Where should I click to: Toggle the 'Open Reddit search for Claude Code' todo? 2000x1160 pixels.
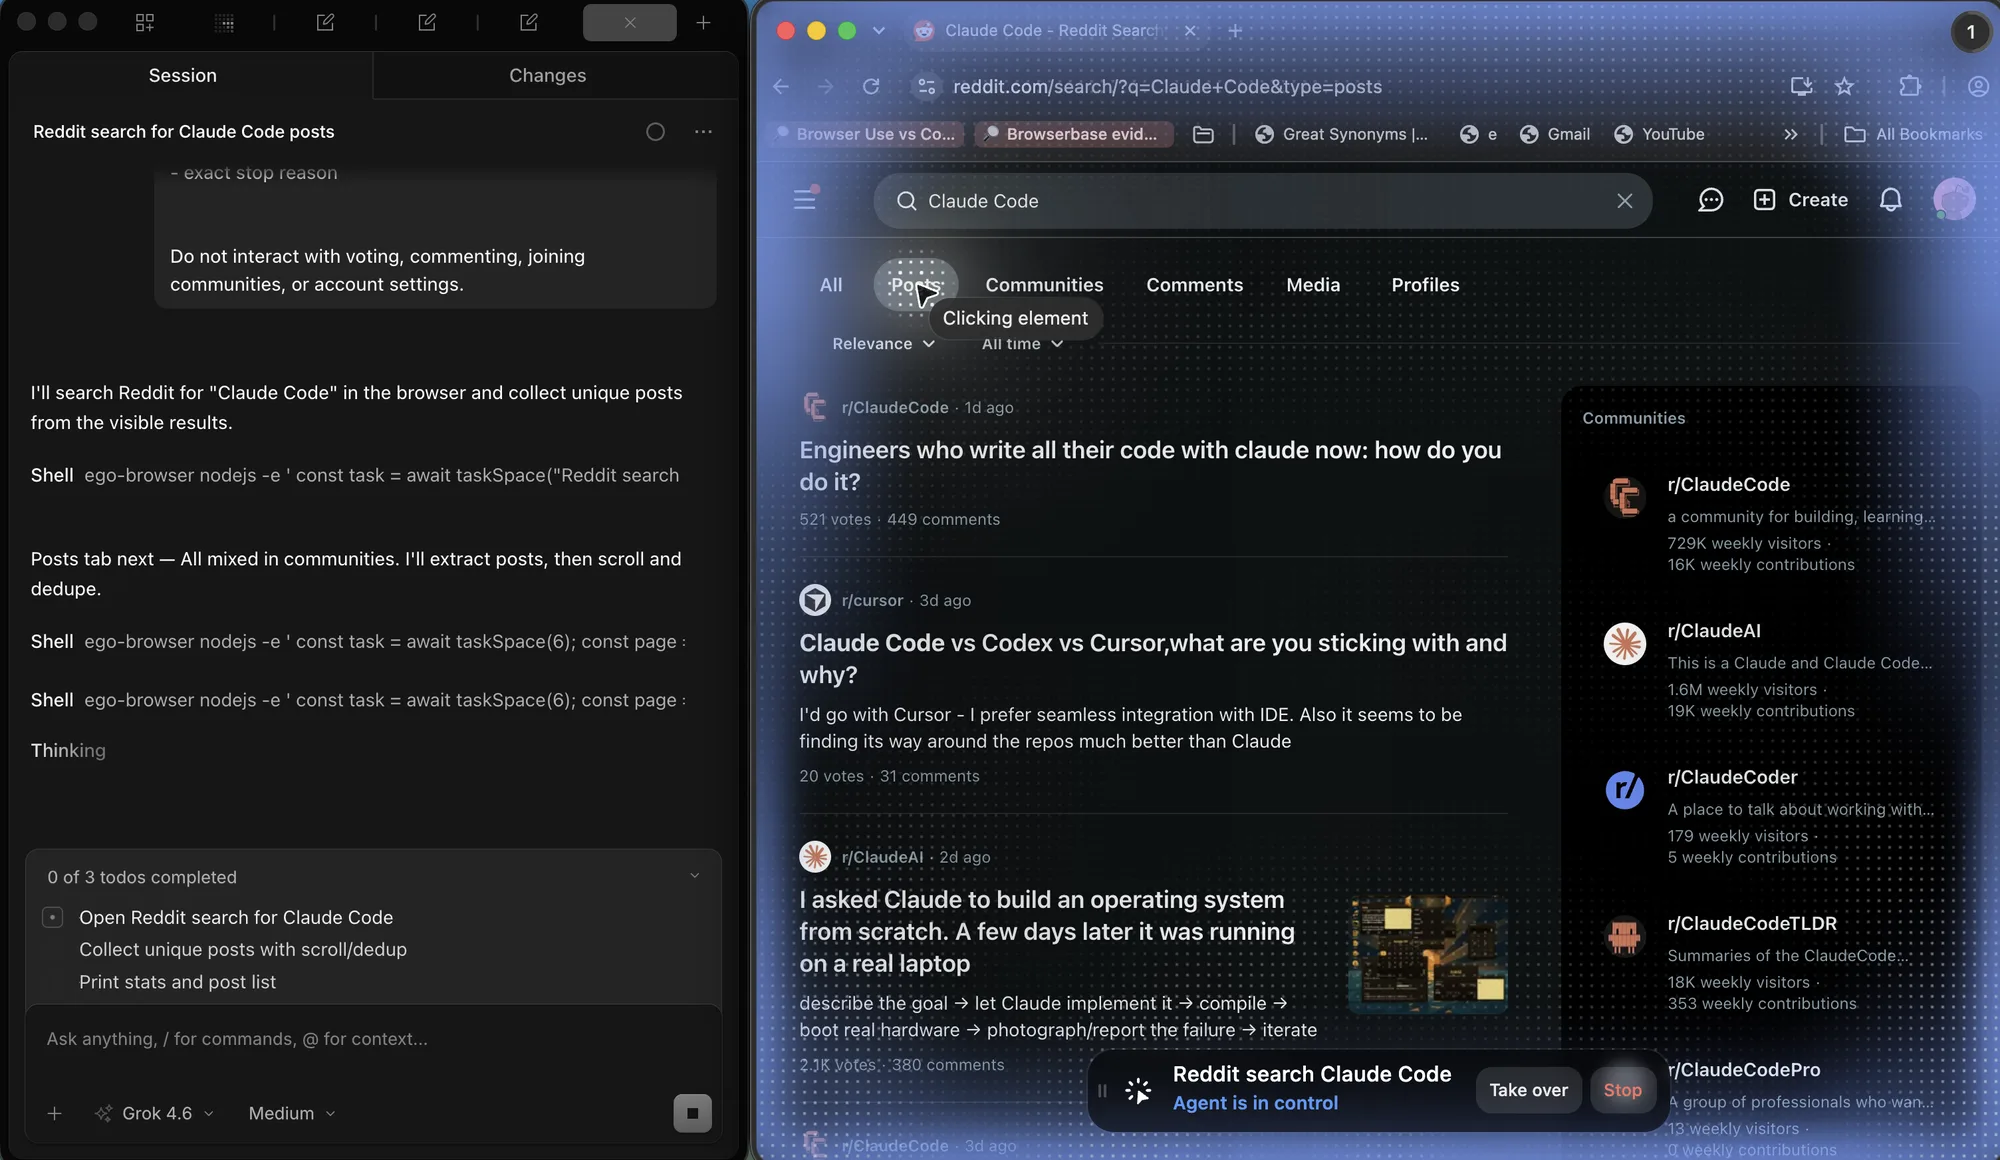[53, 917]
